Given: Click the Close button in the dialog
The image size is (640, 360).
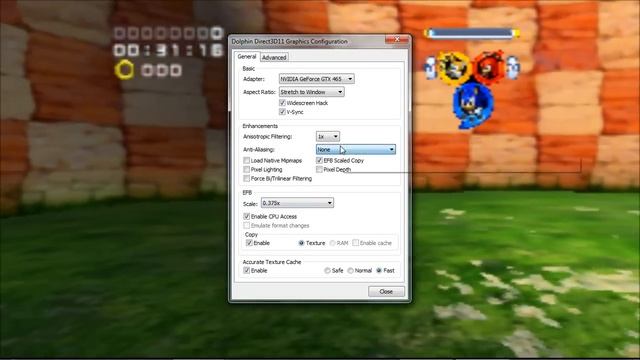Looking at the screenshot, I should point(386,291).
